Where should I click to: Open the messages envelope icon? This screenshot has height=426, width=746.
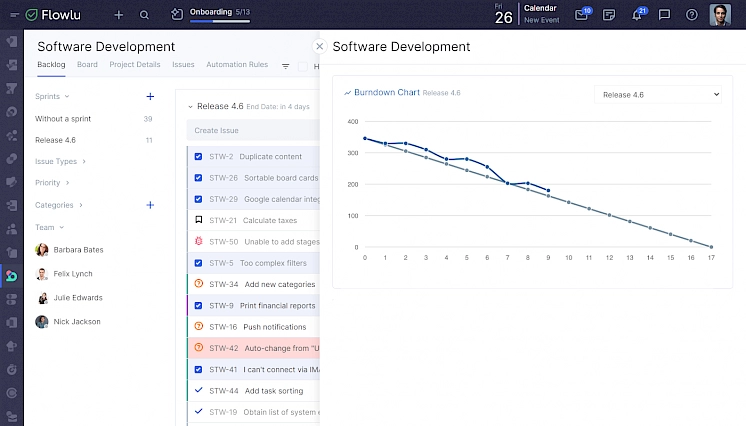pyautogui.click(x=582, y=15)
